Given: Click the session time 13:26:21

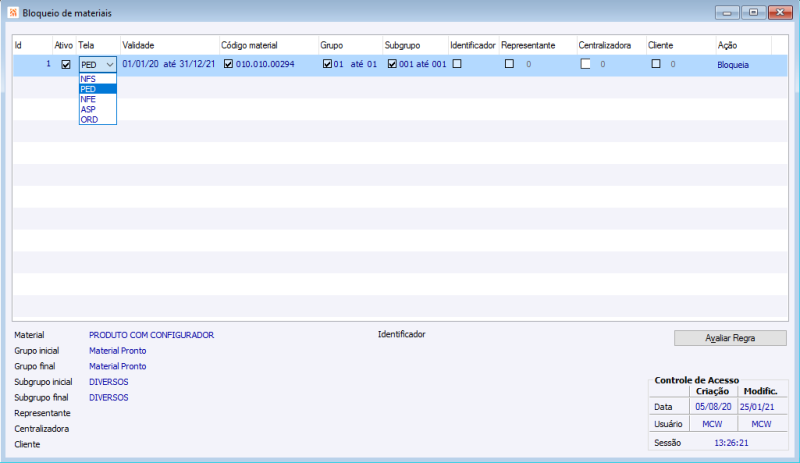Looking at the screenshot, I should tap(731, 443).
